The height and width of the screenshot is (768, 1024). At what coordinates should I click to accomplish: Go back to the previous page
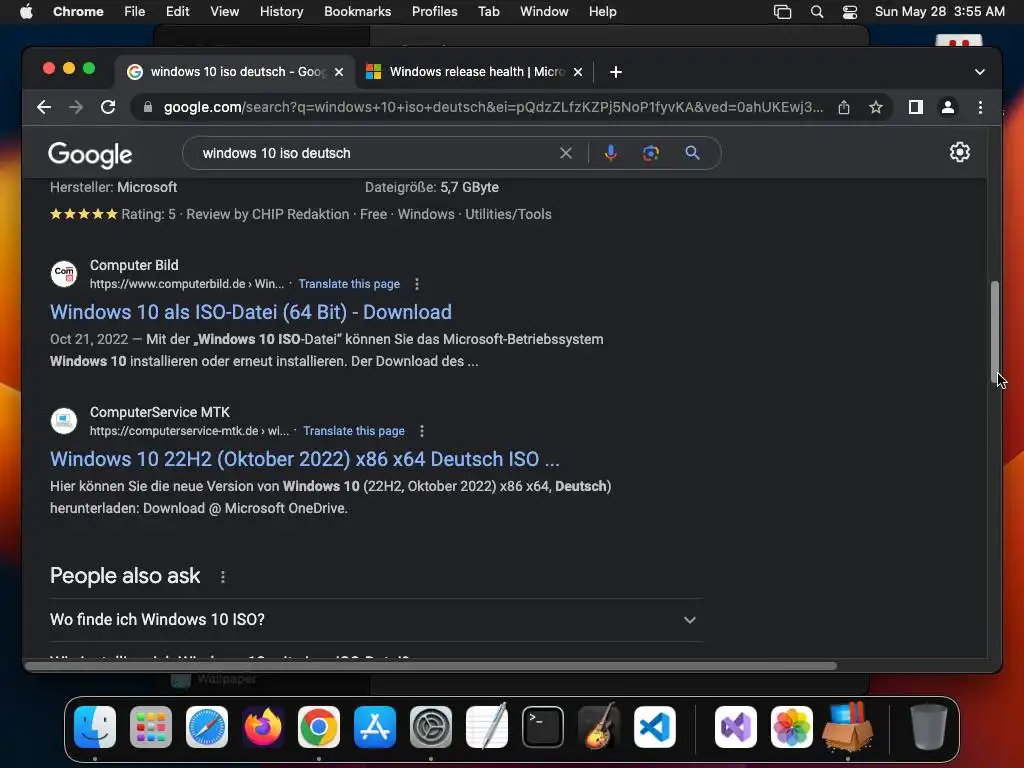tap(44, 107)
